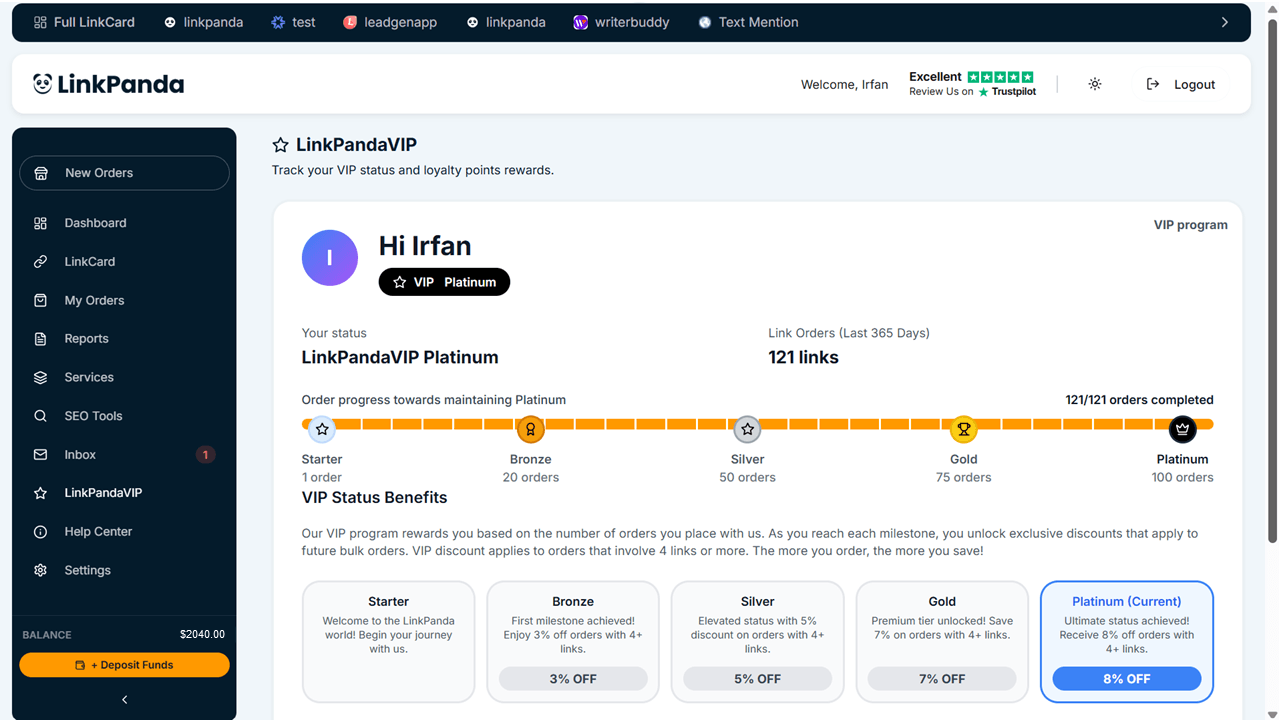The height and width of the screenshot is (720, 1280).
Task: Click the 'Welcome, Irfan' text
Action: click(844, 84)
